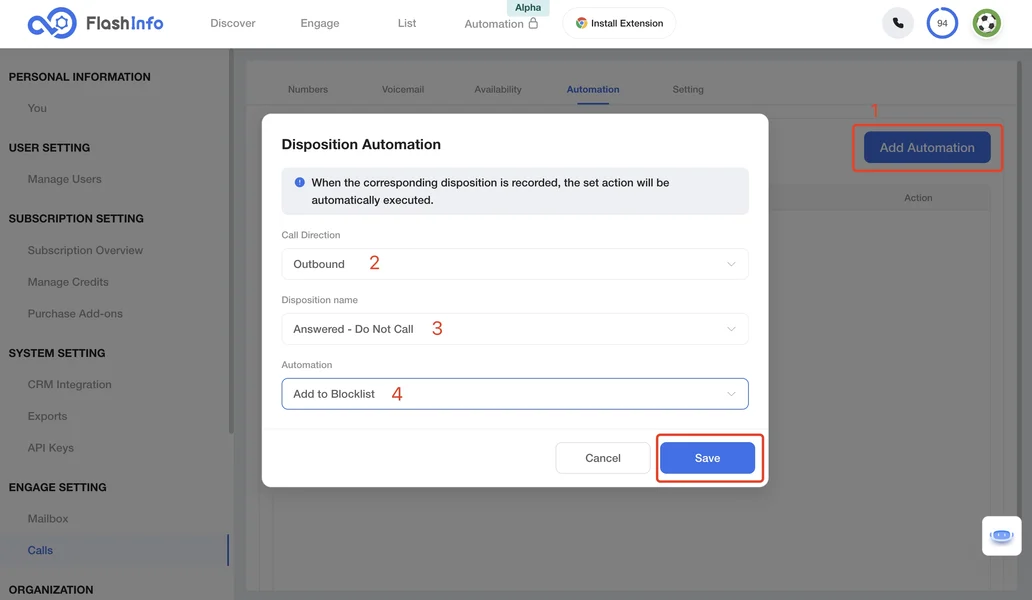Expand the Call Direction dropdown chevron

coord(731,264)
